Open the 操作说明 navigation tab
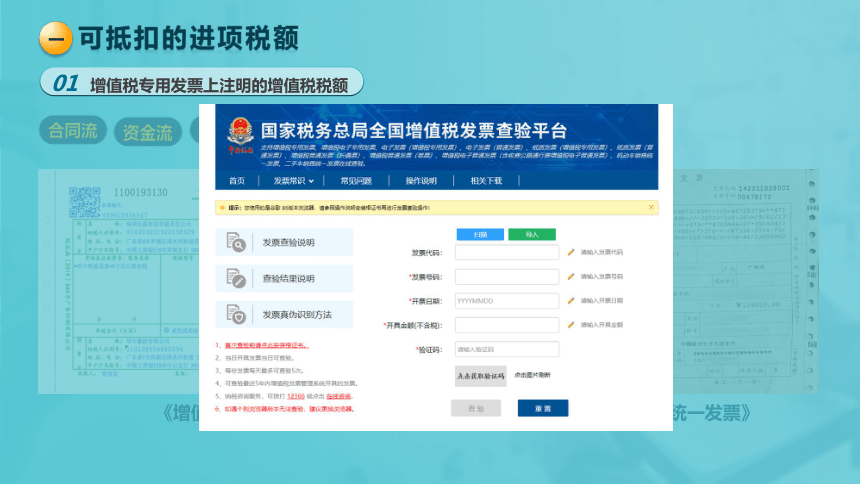This screenshot has height=484, width=860. (x=421, y=181)
